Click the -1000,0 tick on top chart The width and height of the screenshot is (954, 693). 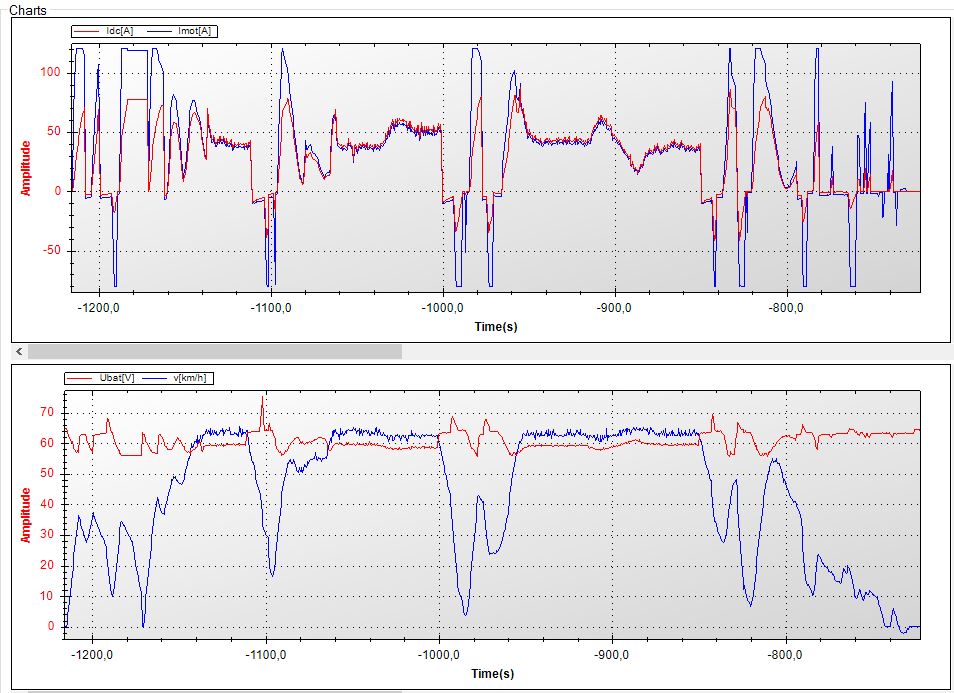click(443, 308)
